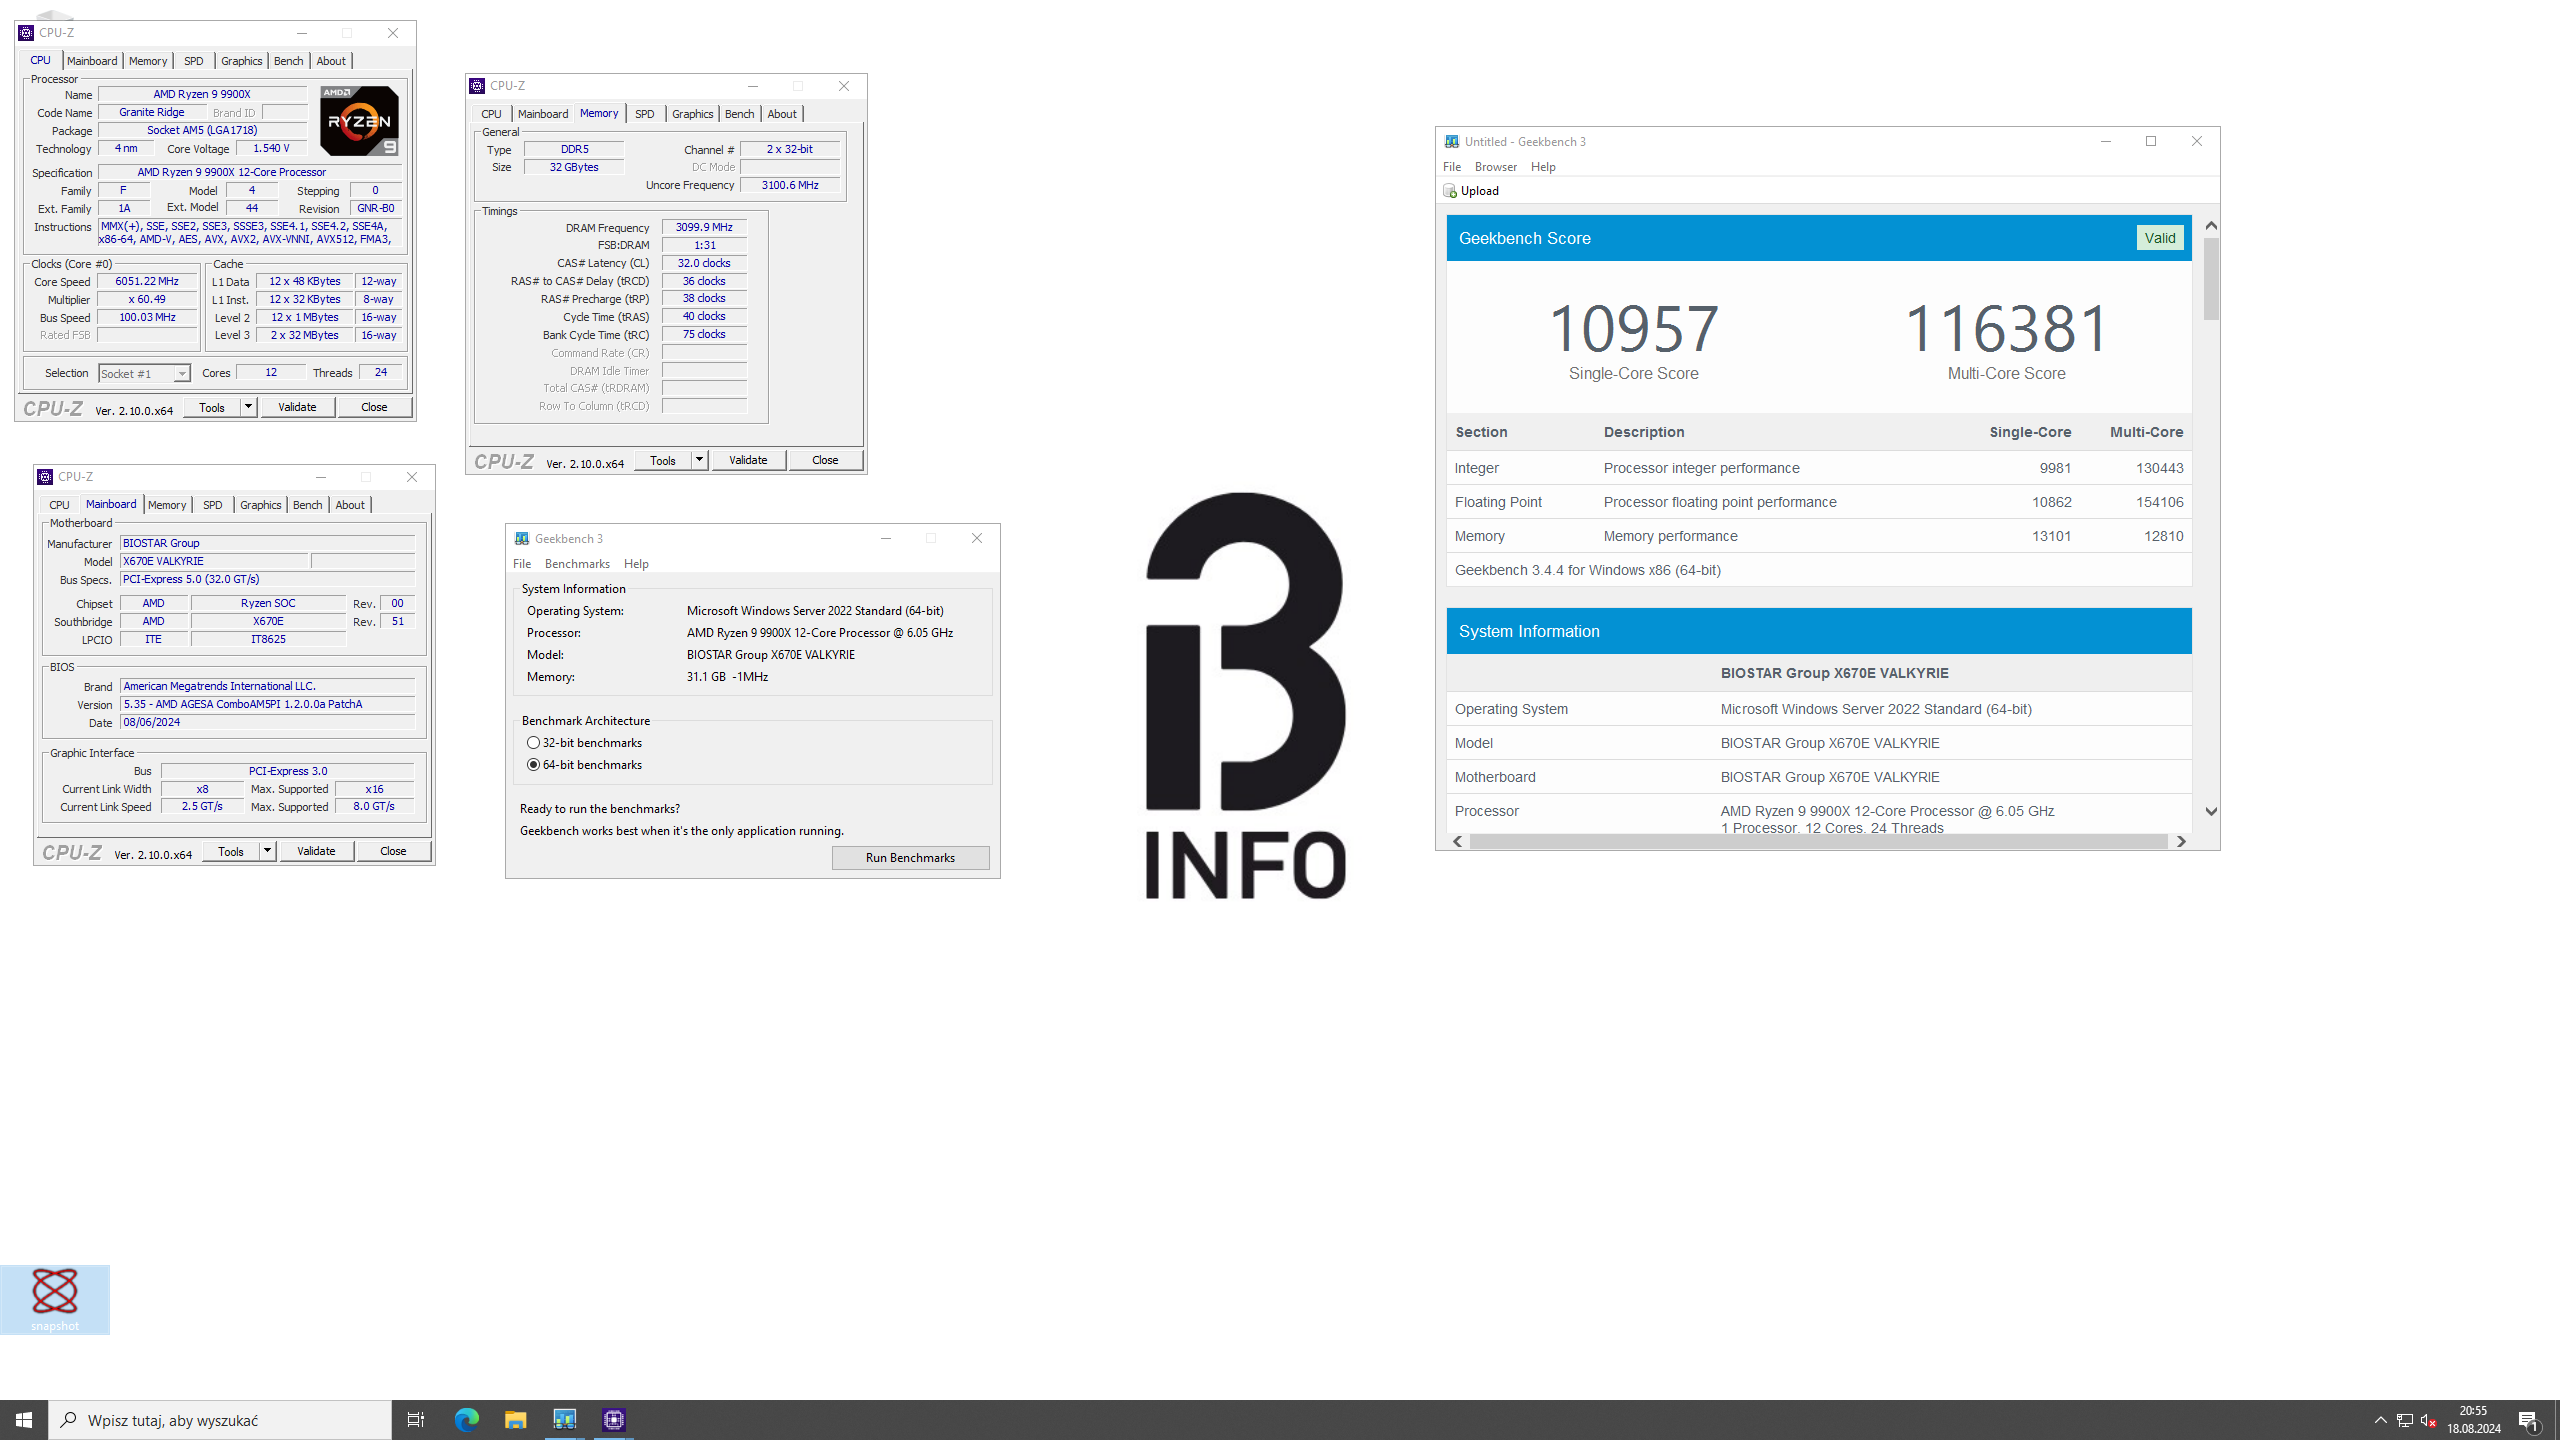Click the Windows Start button
The width and height of the screenshot is (2560, 1440).
24,1419
